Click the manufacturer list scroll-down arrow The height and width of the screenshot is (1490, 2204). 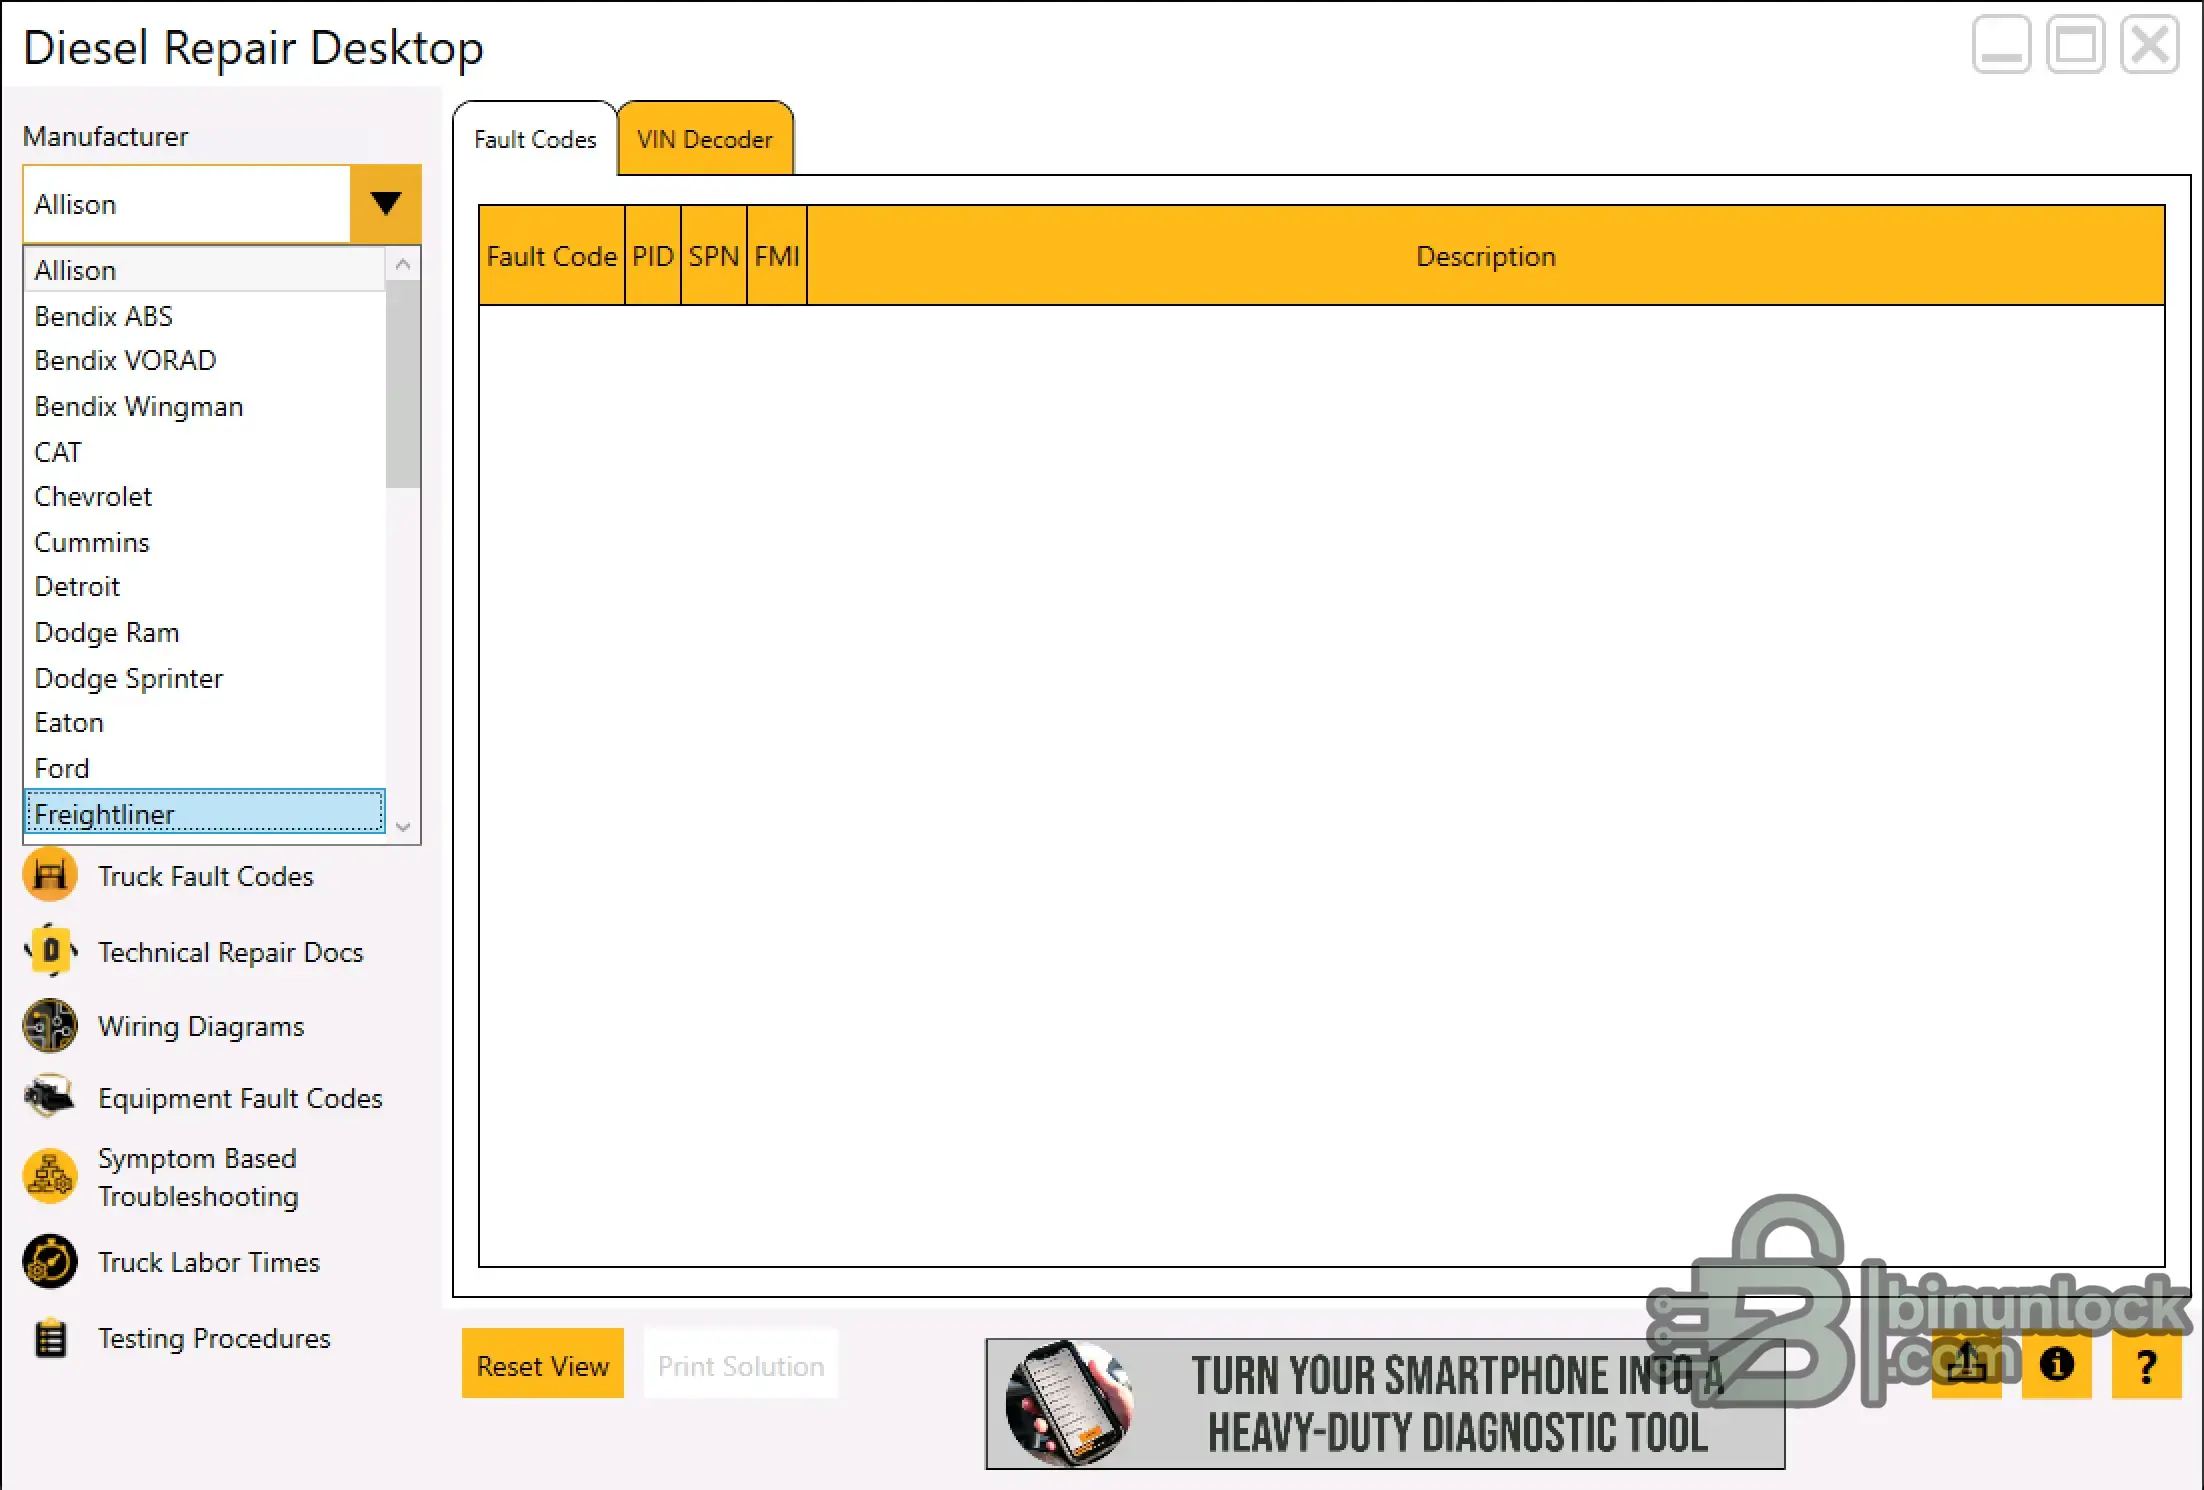coord(403,827)
